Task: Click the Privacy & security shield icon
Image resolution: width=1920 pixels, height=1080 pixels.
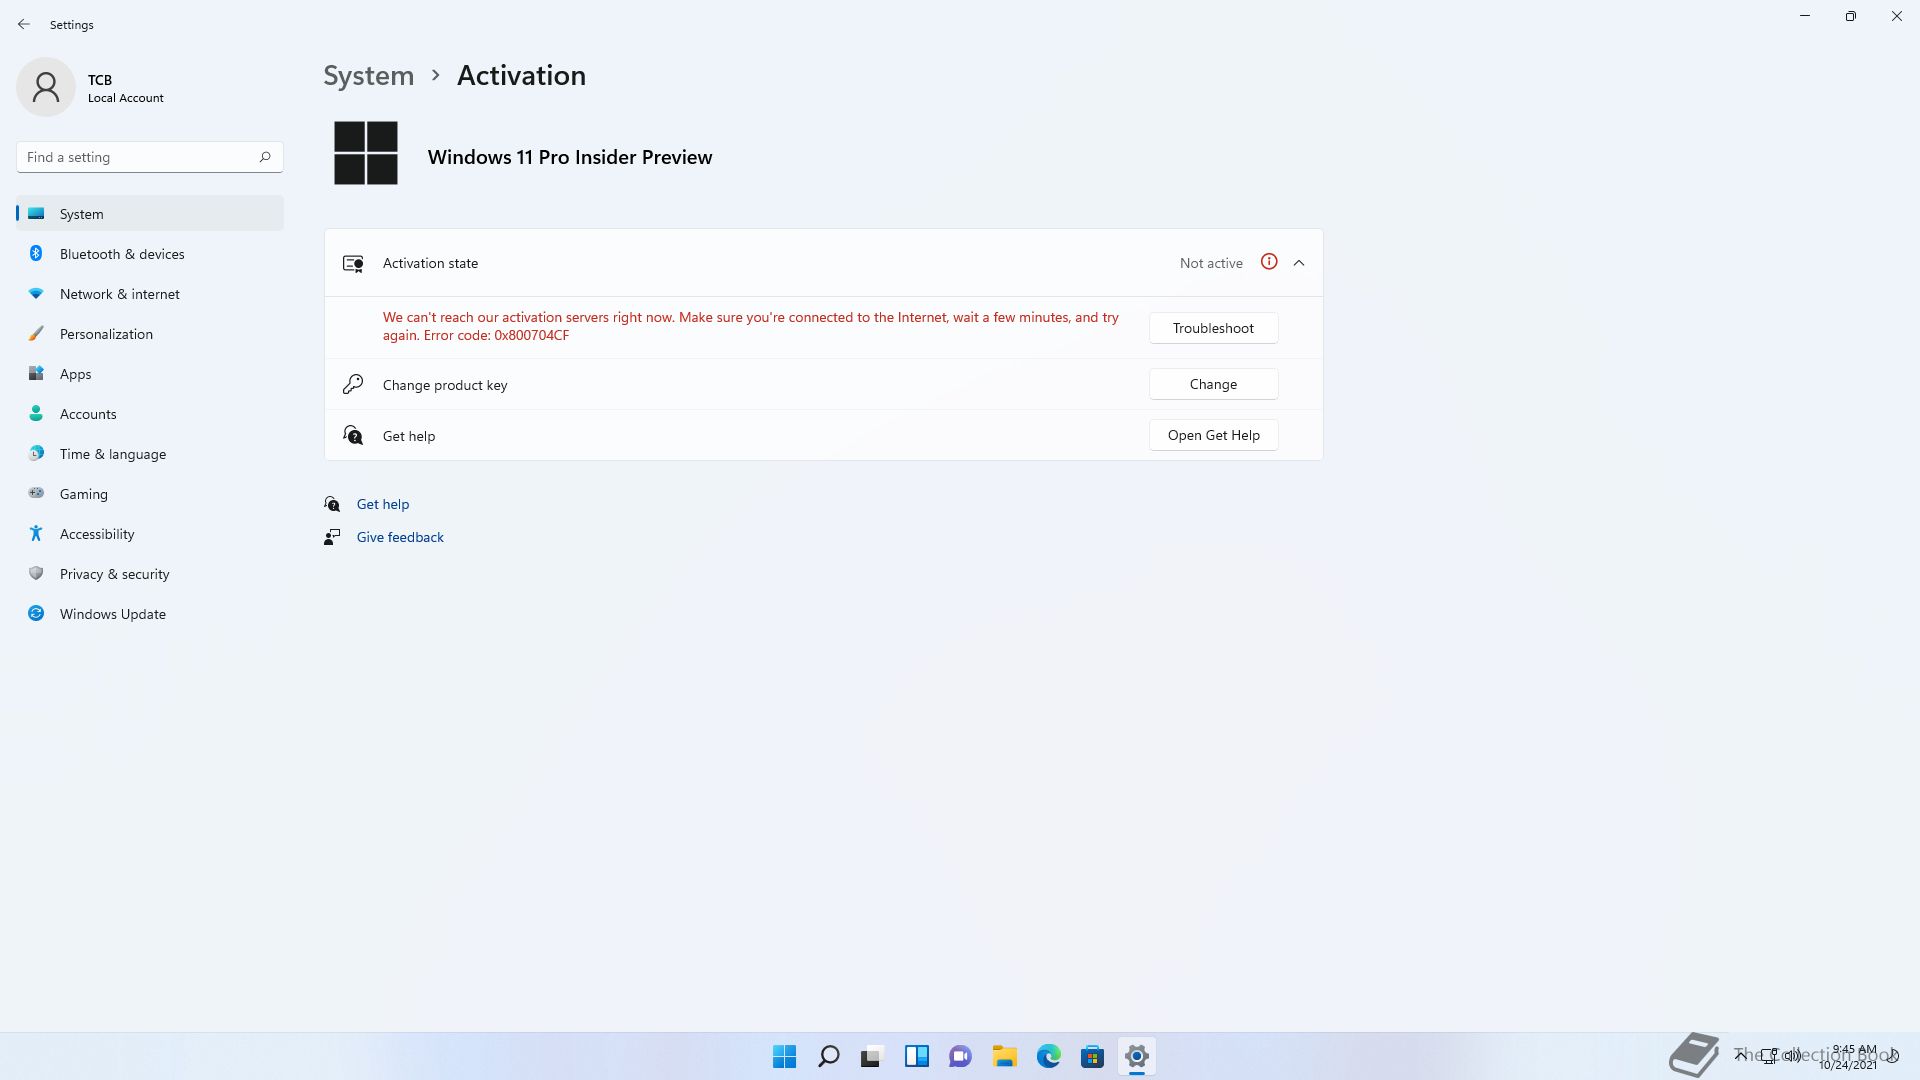Action: (36, 573)
